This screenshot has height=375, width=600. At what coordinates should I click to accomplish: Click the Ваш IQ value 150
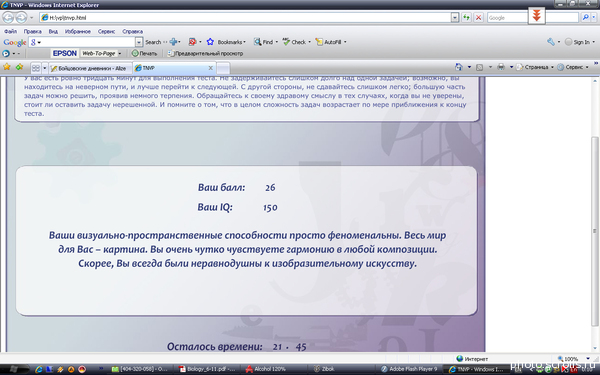[x=270, y=207]
